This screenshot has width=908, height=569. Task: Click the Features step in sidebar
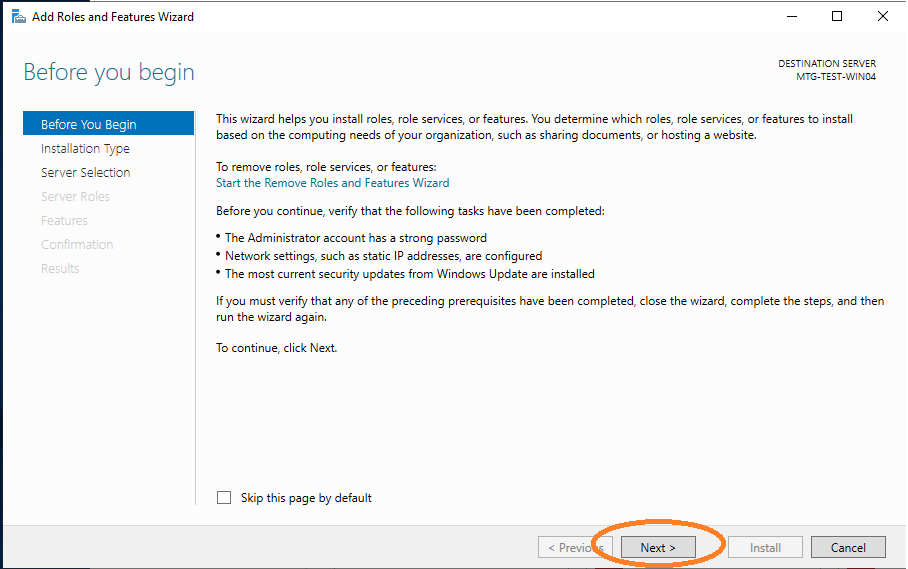click(64, 220)
